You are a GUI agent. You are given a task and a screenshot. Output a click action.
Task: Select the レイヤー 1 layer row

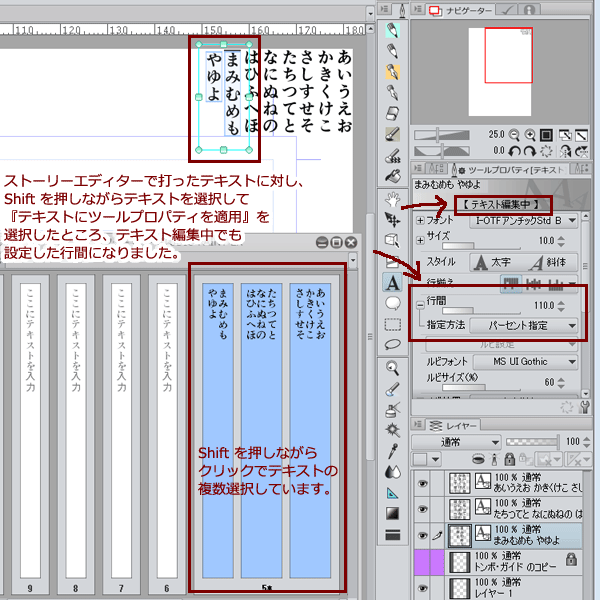pyautogui.click(x=515, y=588)
